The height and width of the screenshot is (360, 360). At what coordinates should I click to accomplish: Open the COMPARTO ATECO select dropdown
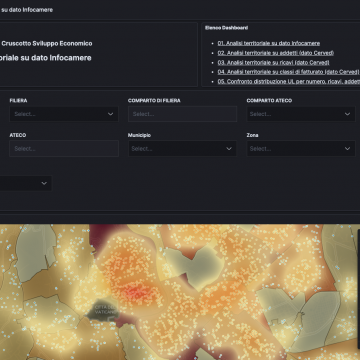301,114
